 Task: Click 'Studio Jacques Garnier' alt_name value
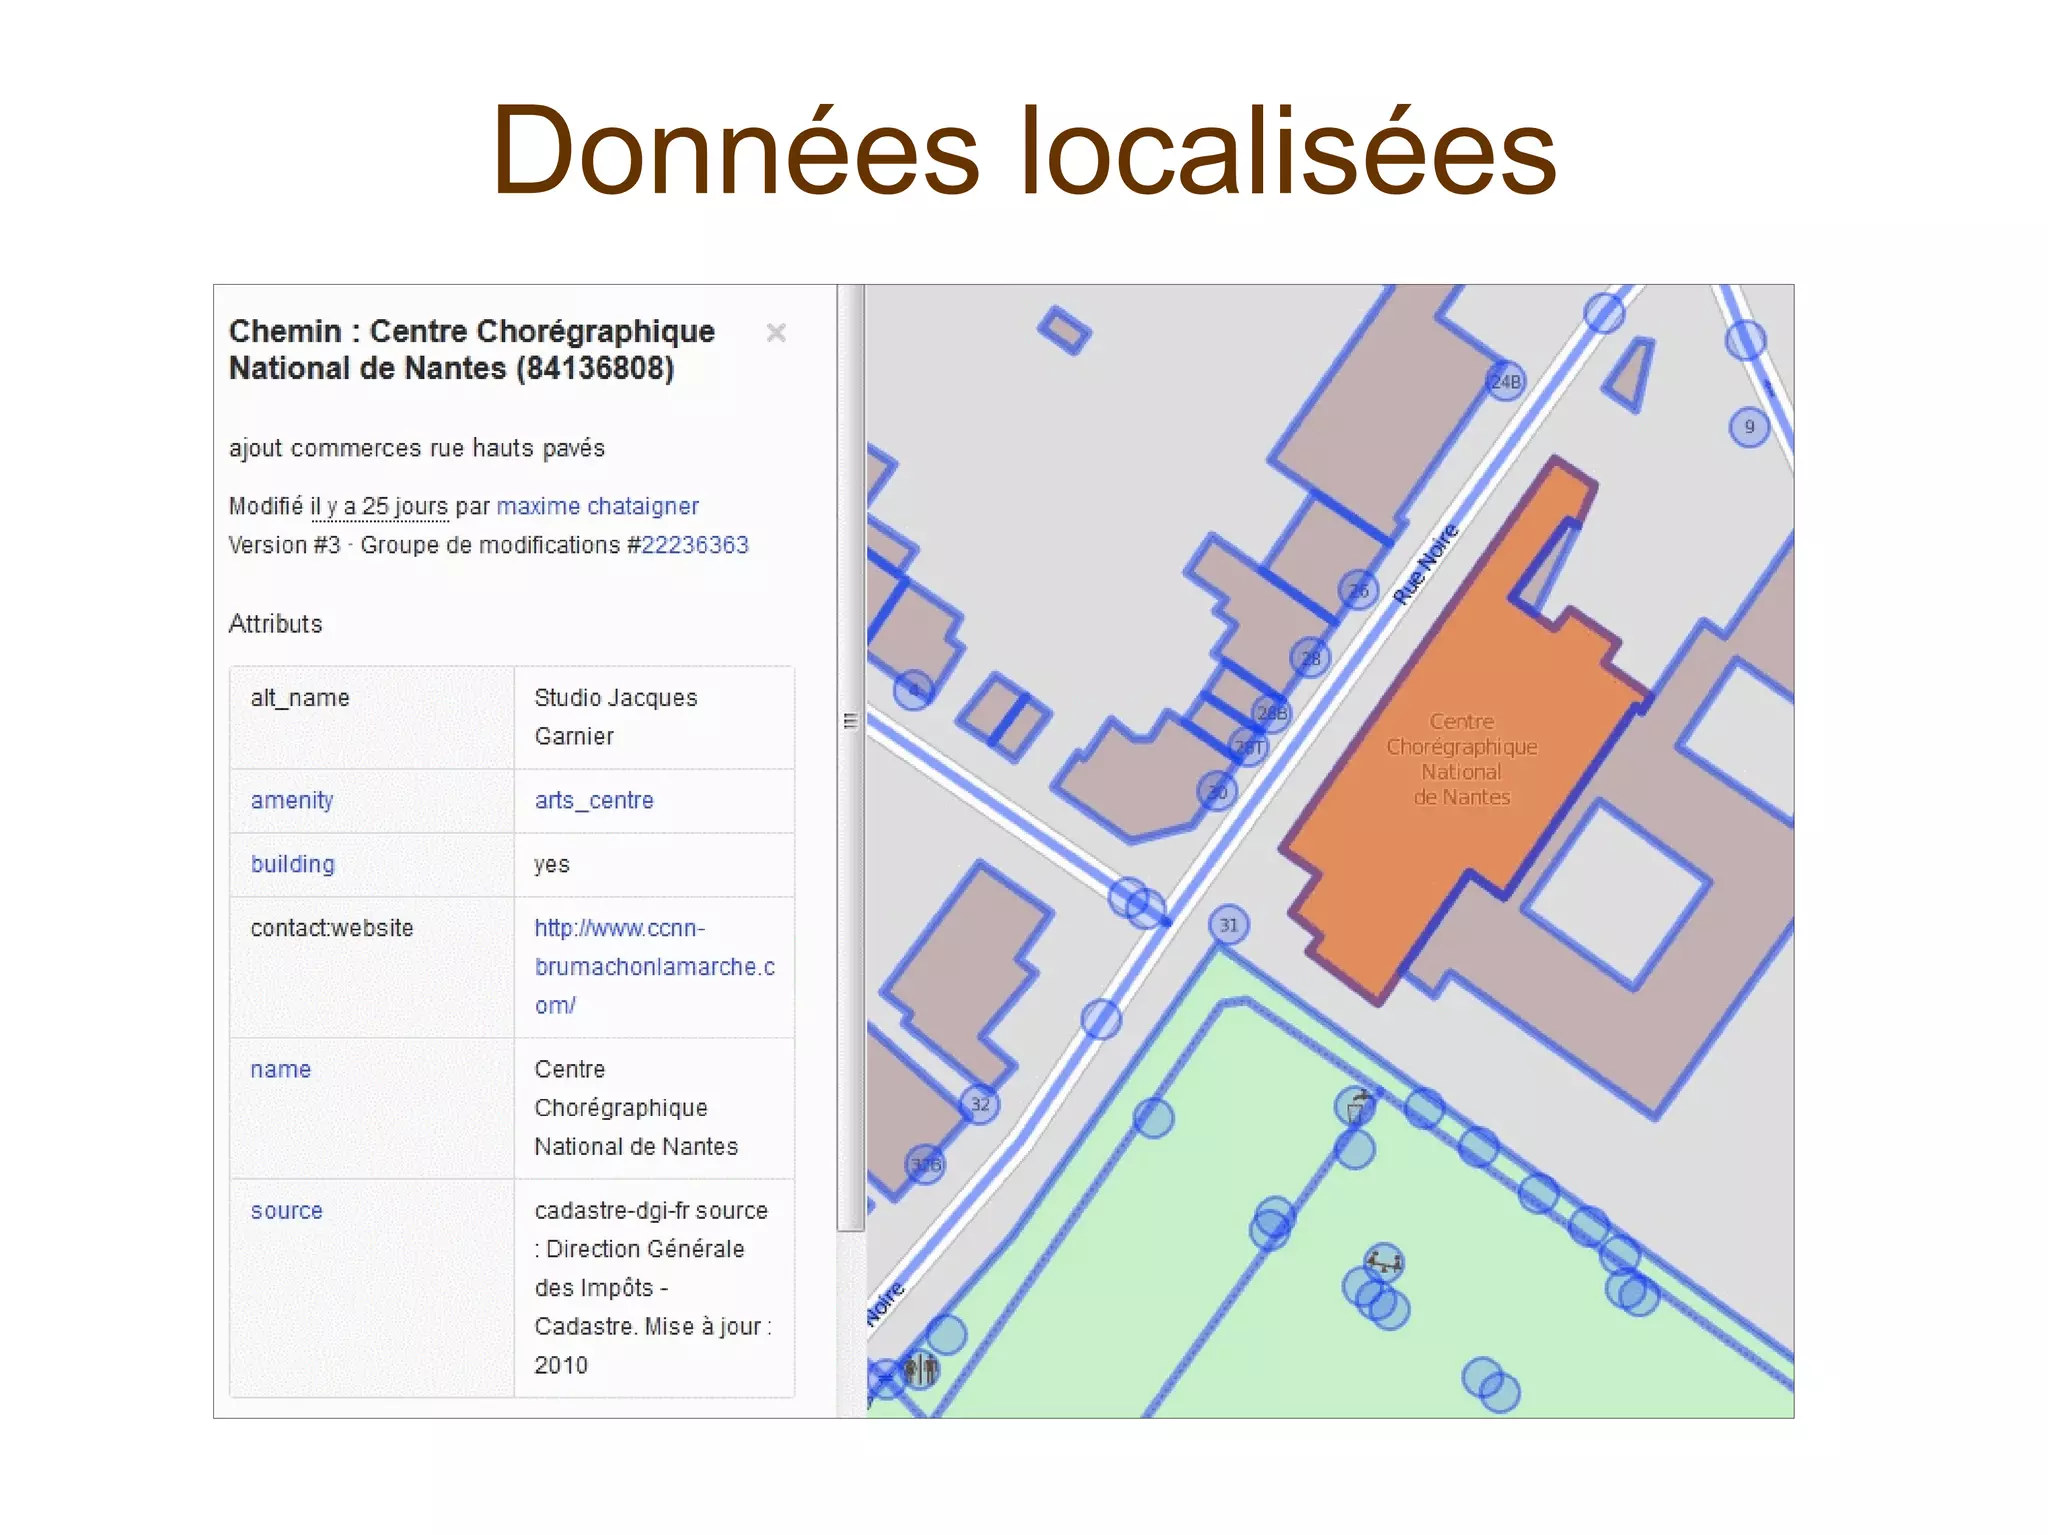coord(615,717)
